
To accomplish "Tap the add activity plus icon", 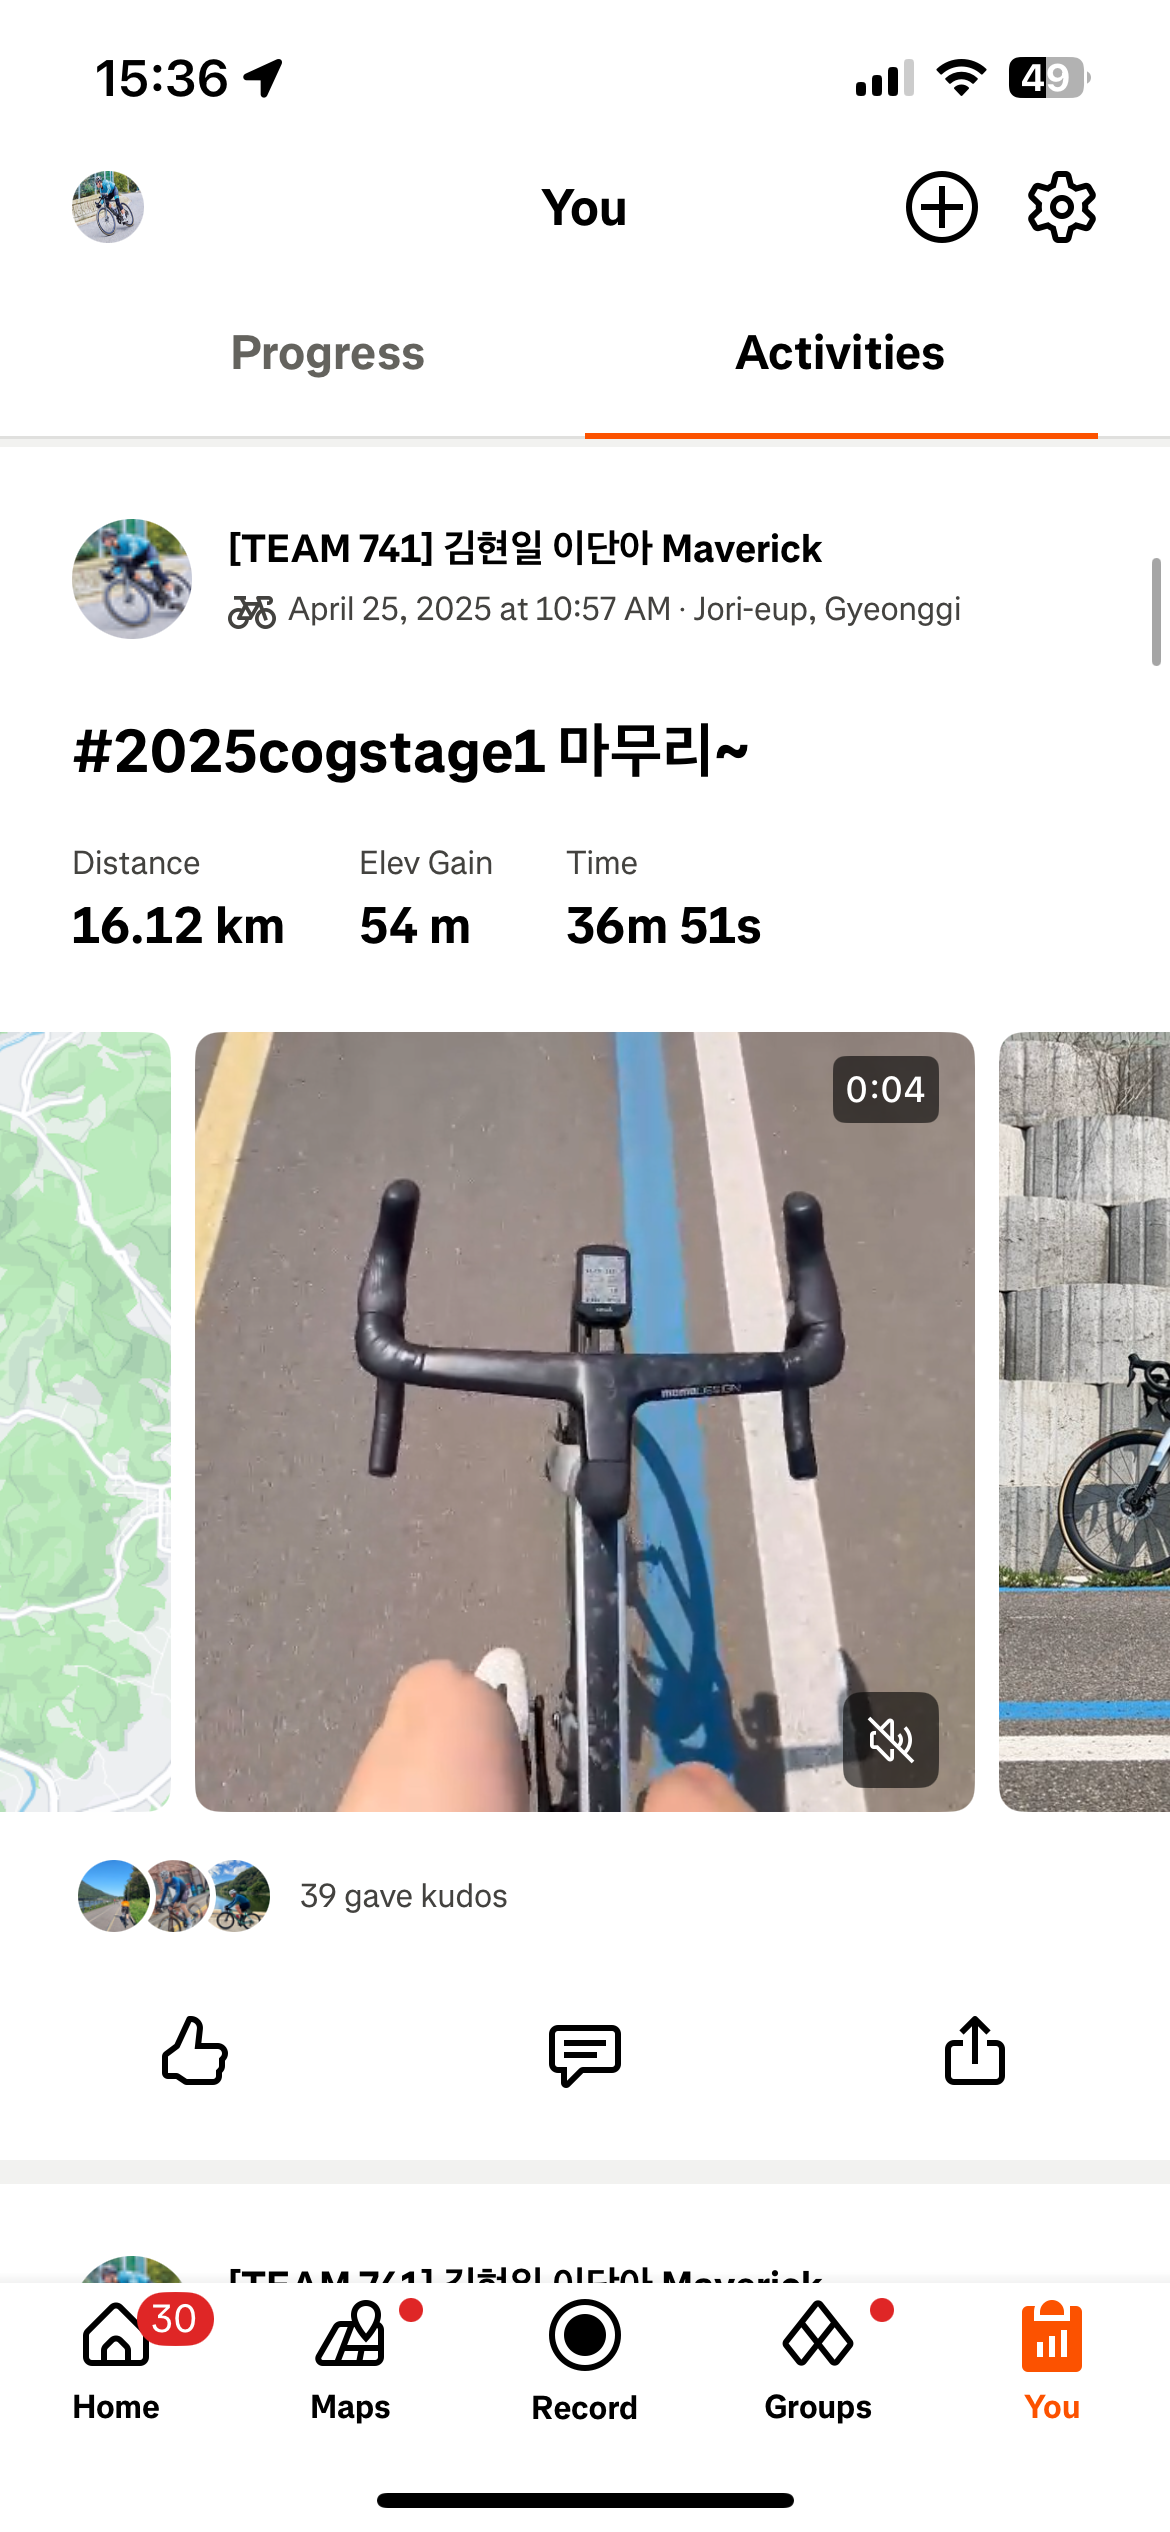I will (x=941, y=207).
